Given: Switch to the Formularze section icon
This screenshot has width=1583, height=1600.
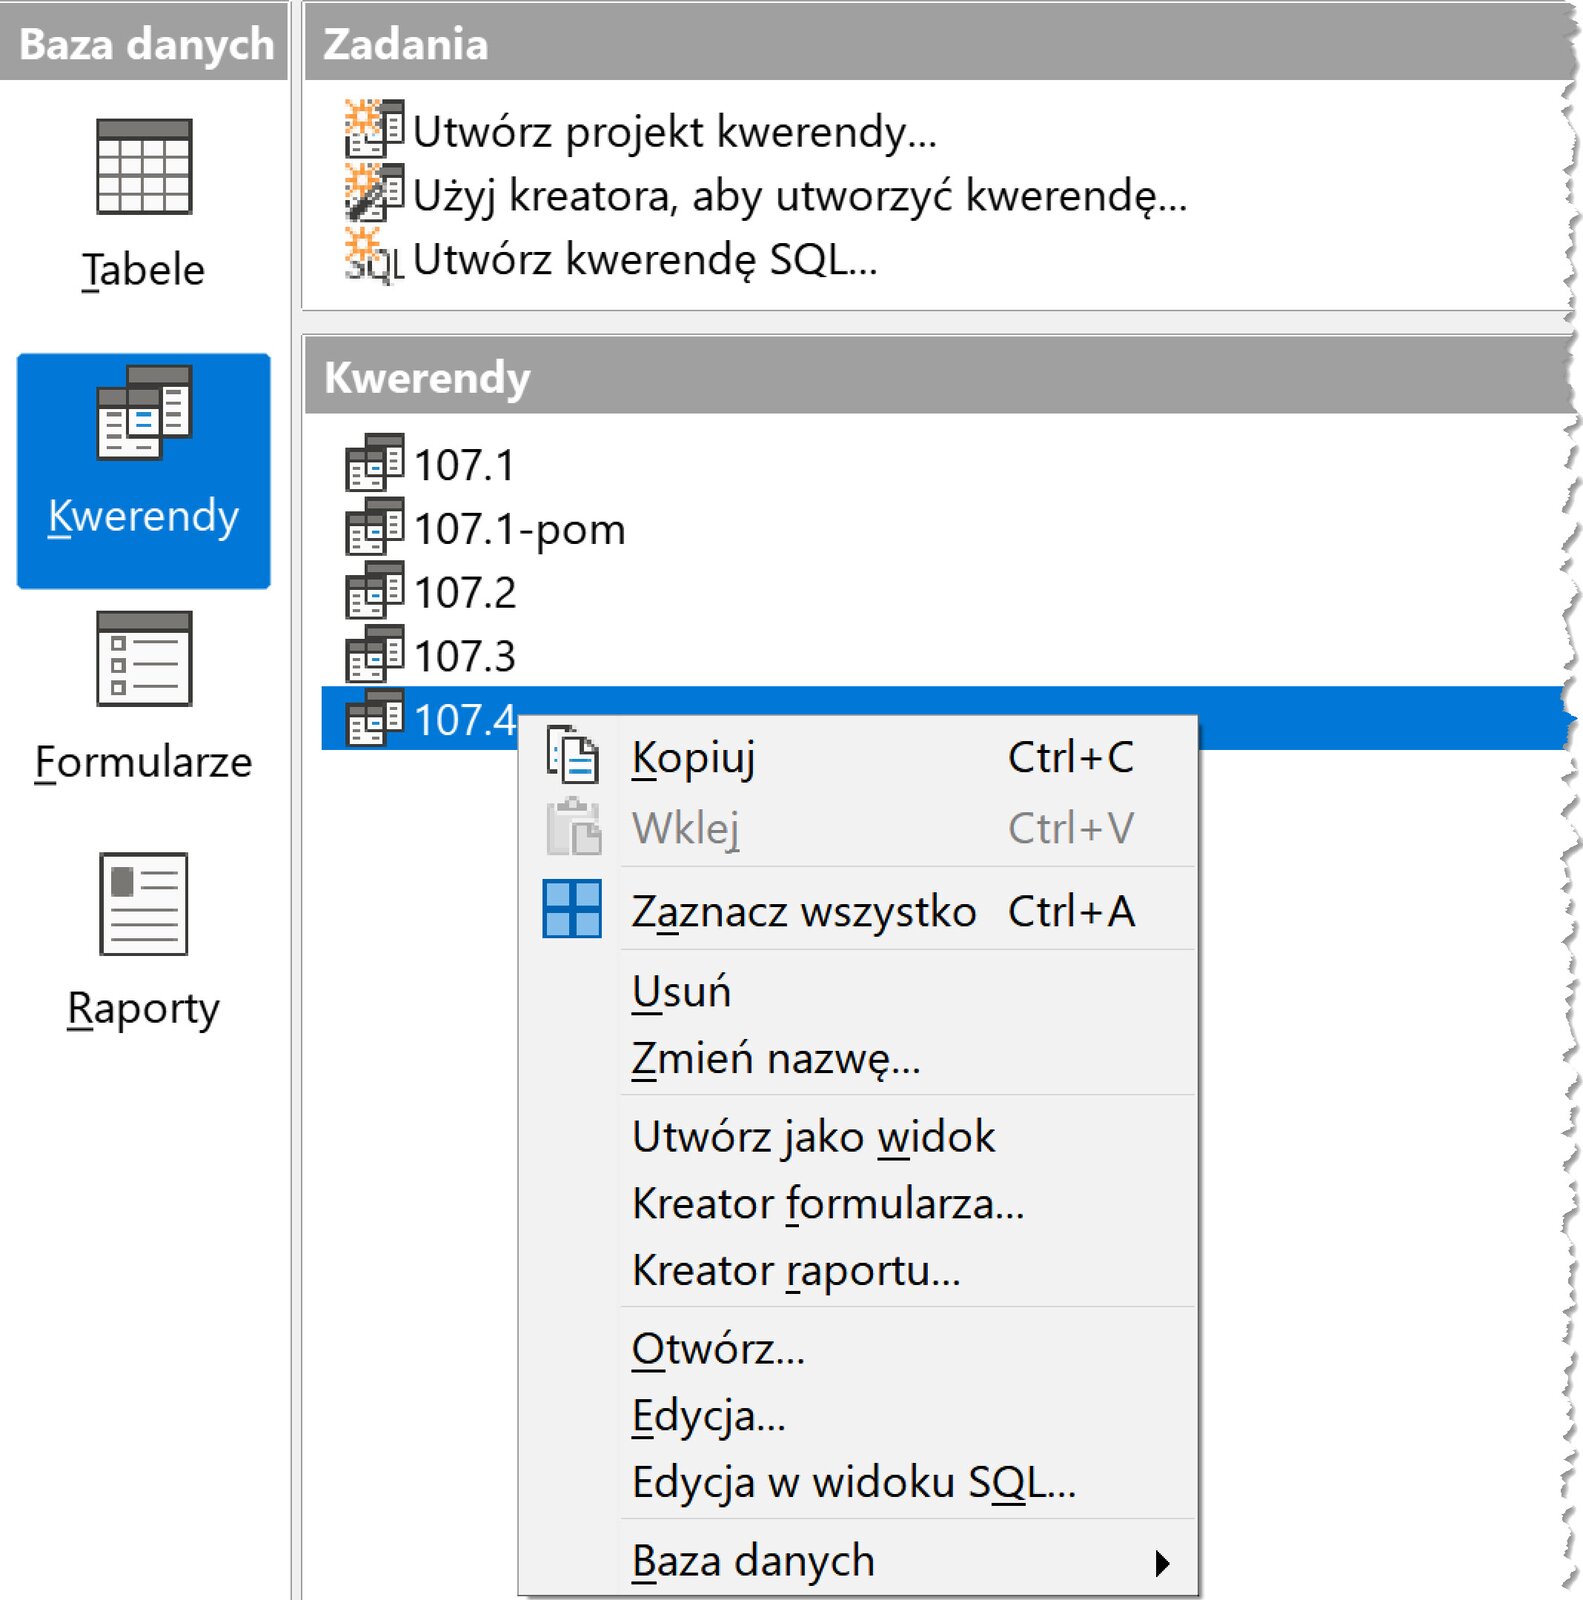Looking at the screenshot, I should [144, 659].
